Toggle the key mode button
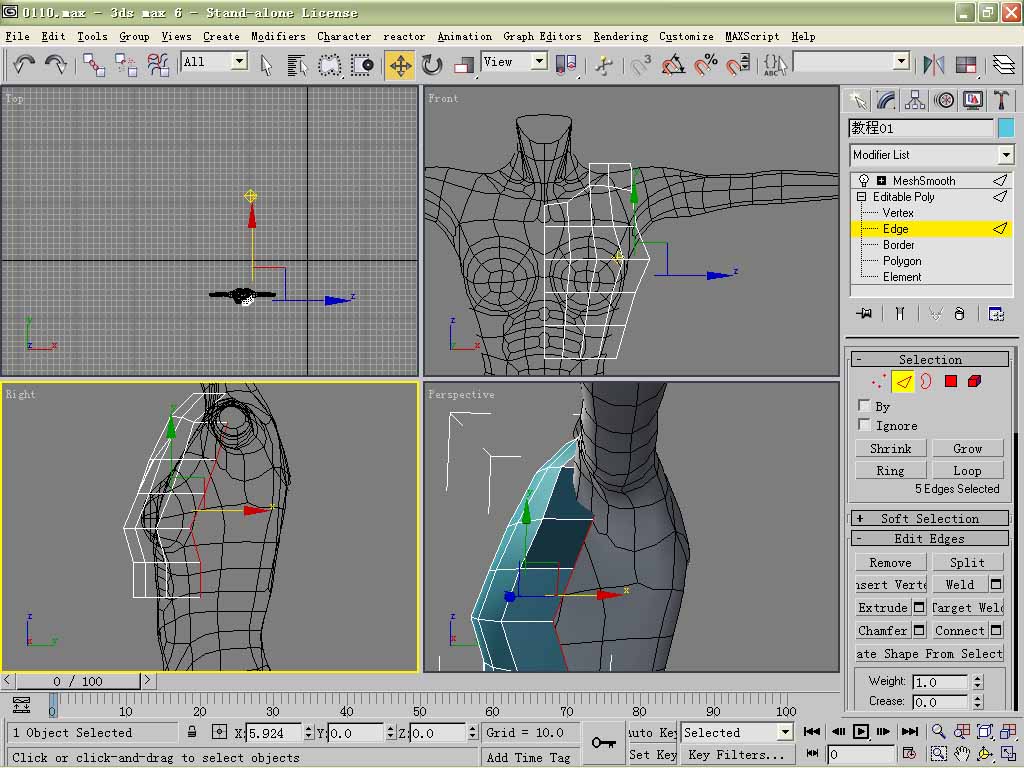Image resolution: width=1024 pixels, height=768 pixels. click(x=813, y=754)
